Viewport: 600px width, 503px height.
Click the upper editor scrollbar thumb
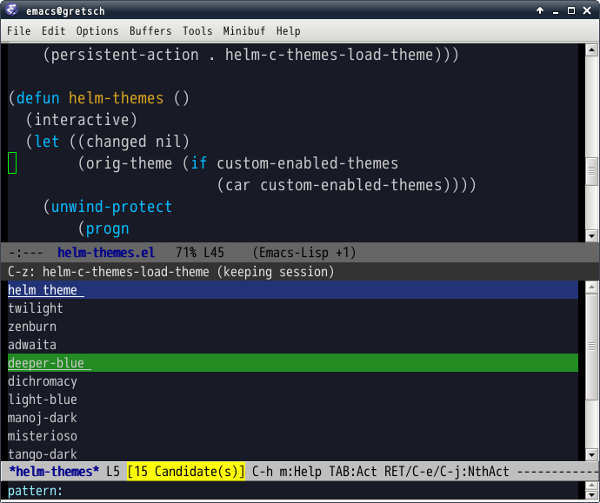[592, 171]
